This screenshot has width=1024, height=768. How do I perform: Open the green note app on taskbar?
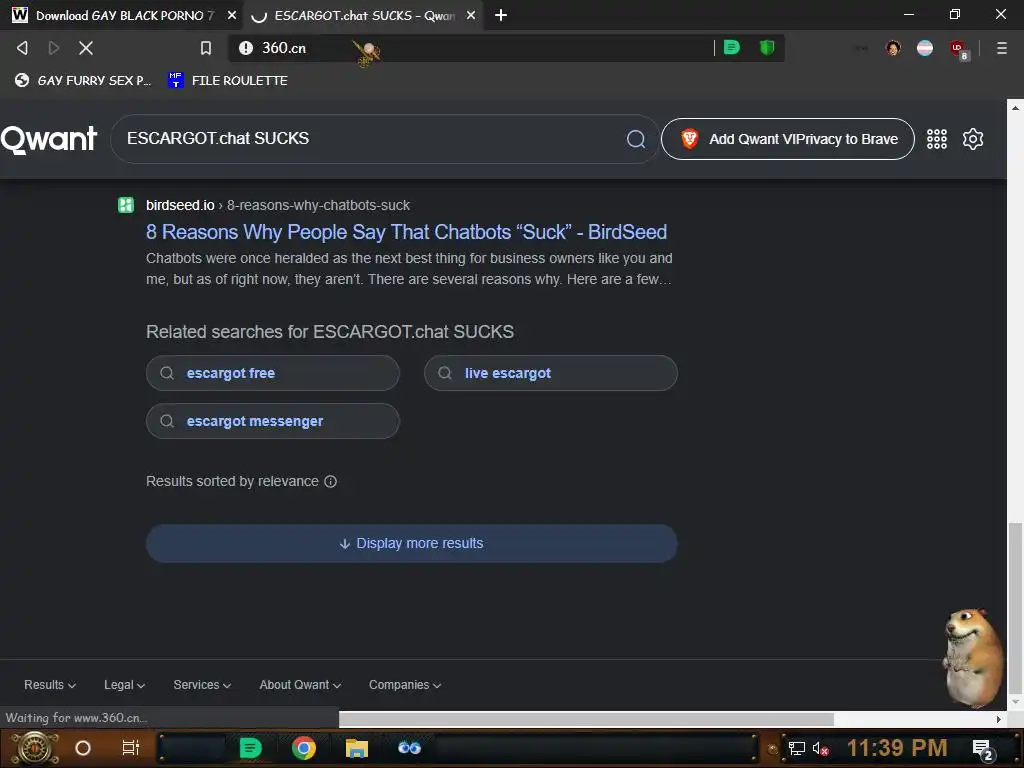(x=250, y=748)
